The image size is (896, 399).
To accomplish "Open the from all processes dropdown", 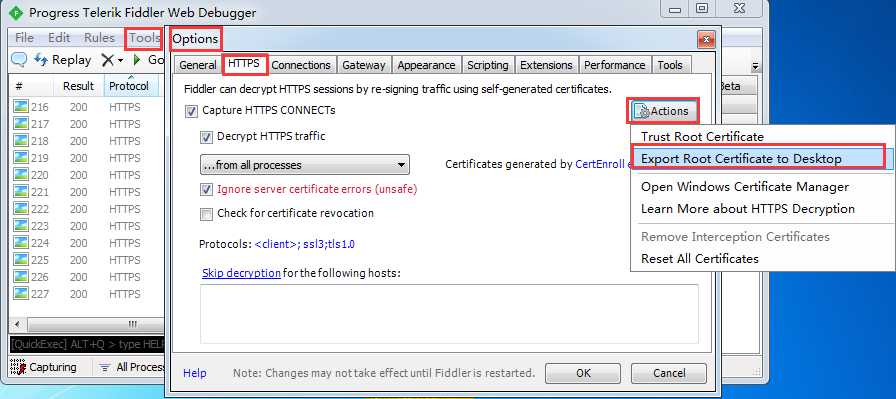I will [x=305, y=165].
